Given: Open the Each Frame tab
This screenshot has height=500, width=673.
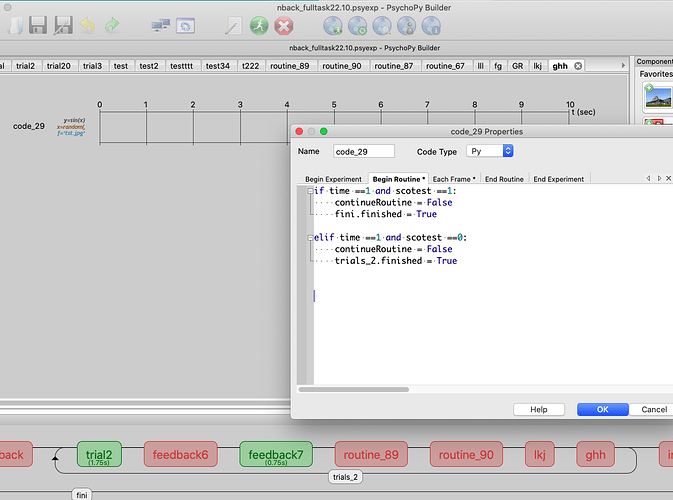Looking at the screenshot, I should point(454,179).
